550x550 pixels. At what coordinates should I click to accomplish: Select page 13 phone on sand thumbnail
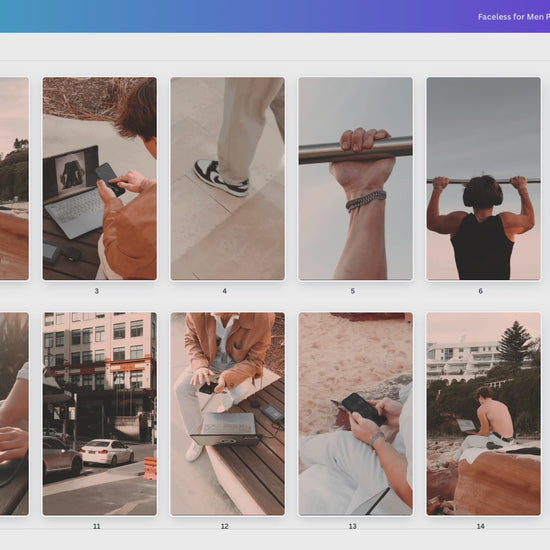click(x=355, y=414)
